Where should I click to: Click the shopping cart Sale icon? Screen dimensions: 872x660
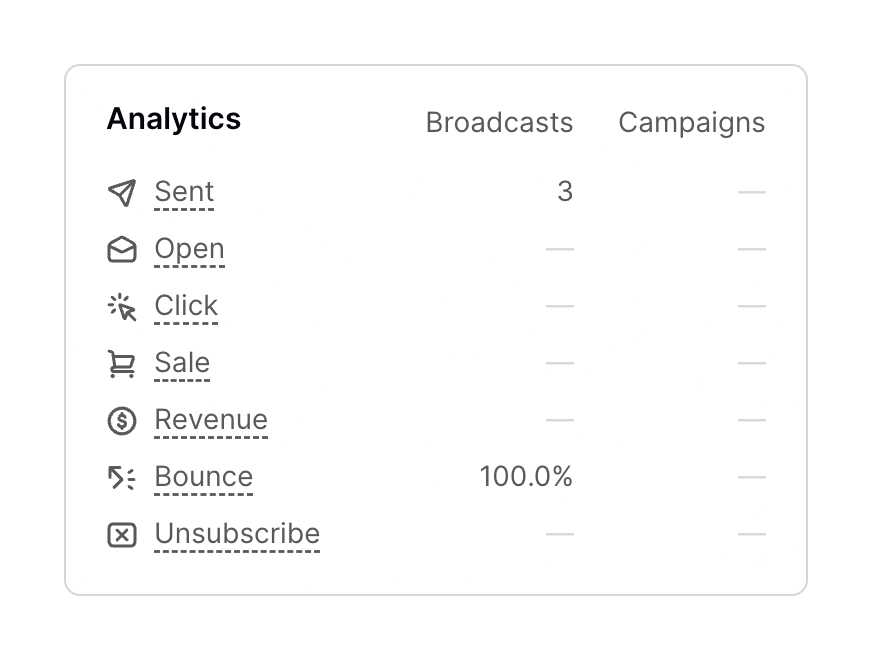pos(122,364)
